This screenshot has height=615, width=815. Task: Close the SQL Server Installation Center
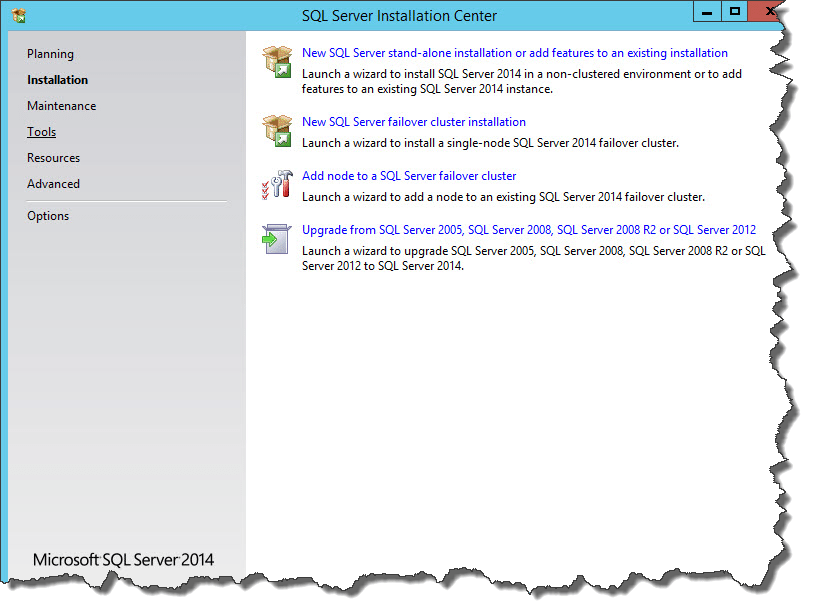769,12
